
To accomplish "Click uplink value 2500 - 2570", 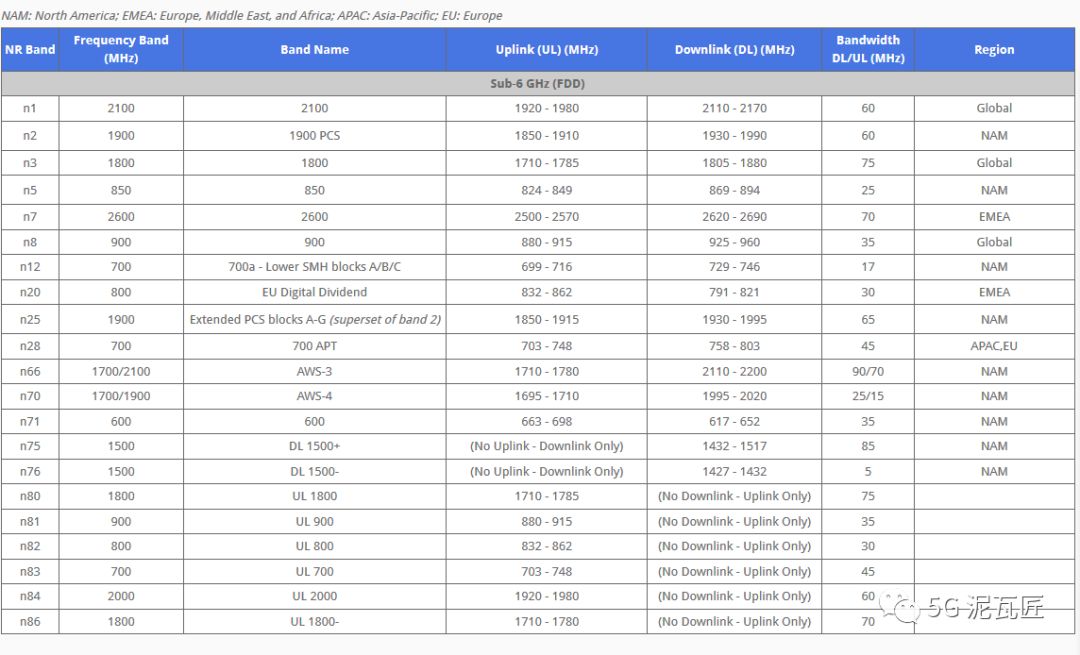I will (546, 216).
